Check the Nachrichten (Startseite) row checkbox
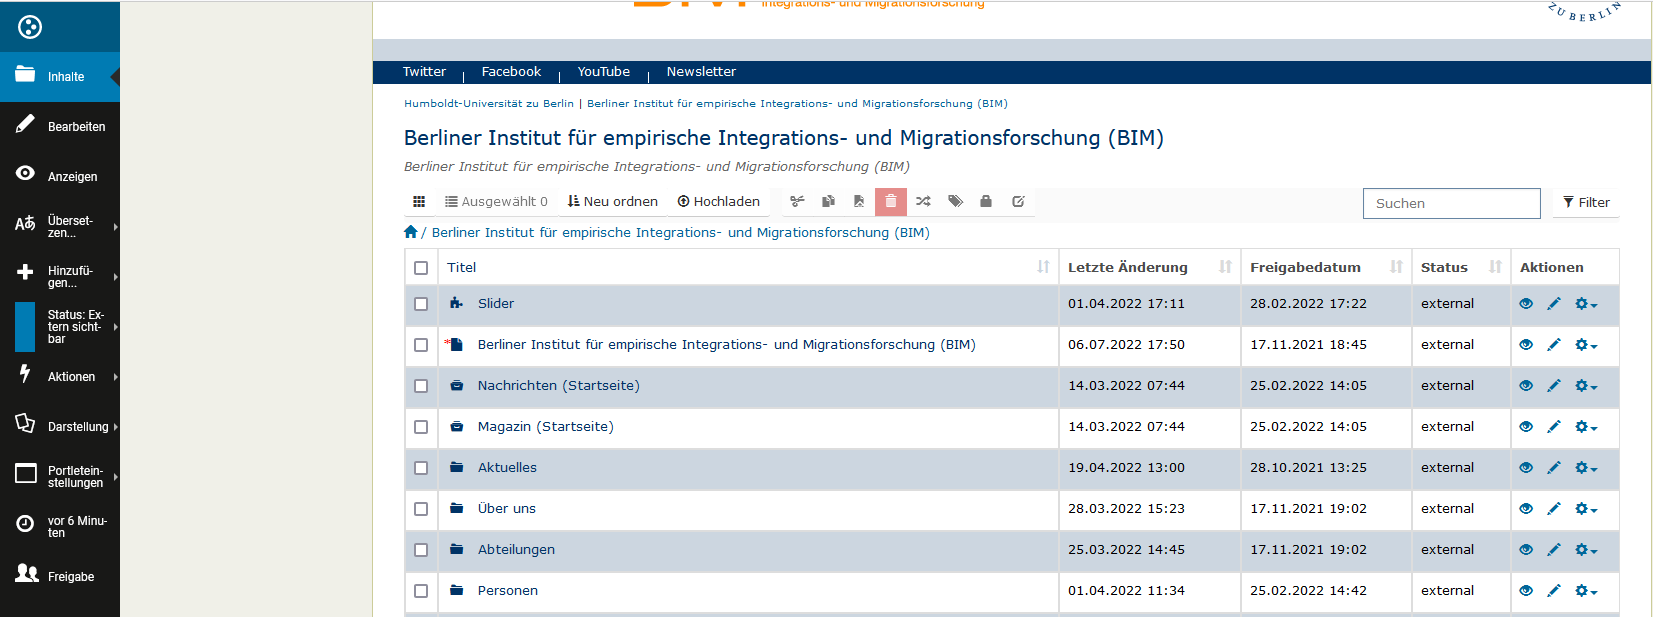The image size is (1653, 617). pyautogui.click(x=421, y=386)
